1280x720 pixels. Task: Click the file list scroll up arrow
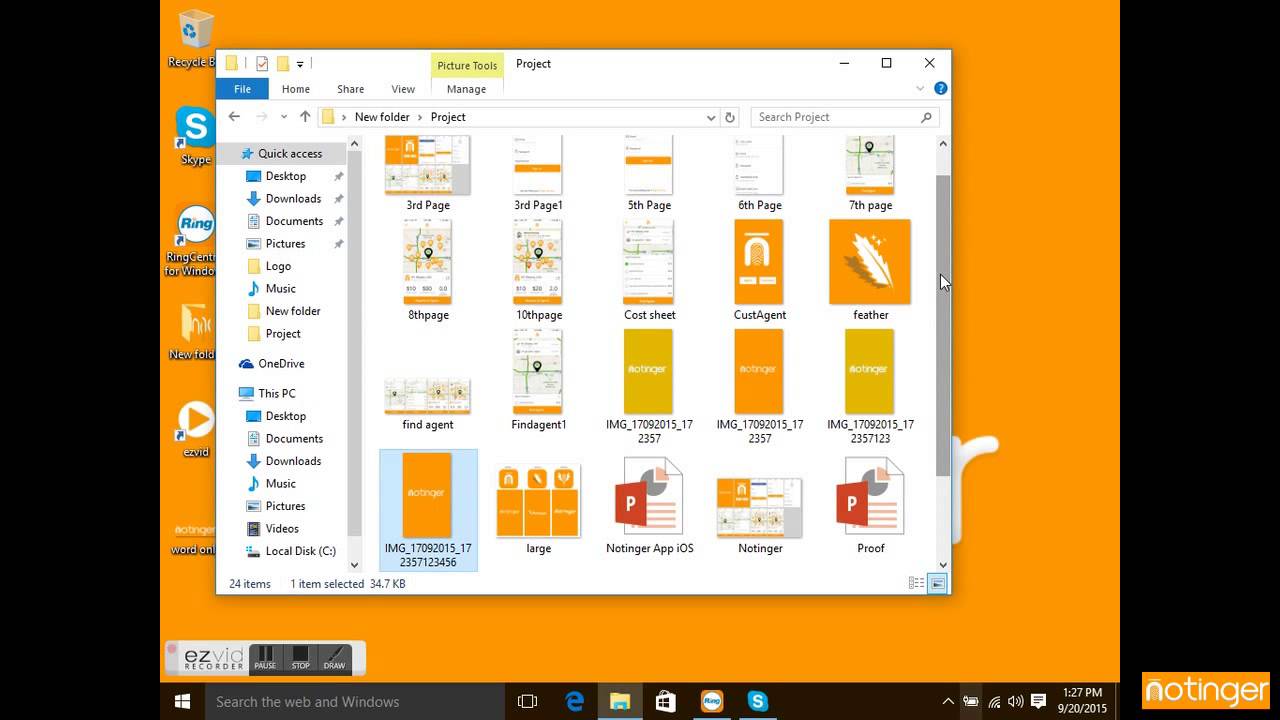click(x=942, y=144)
